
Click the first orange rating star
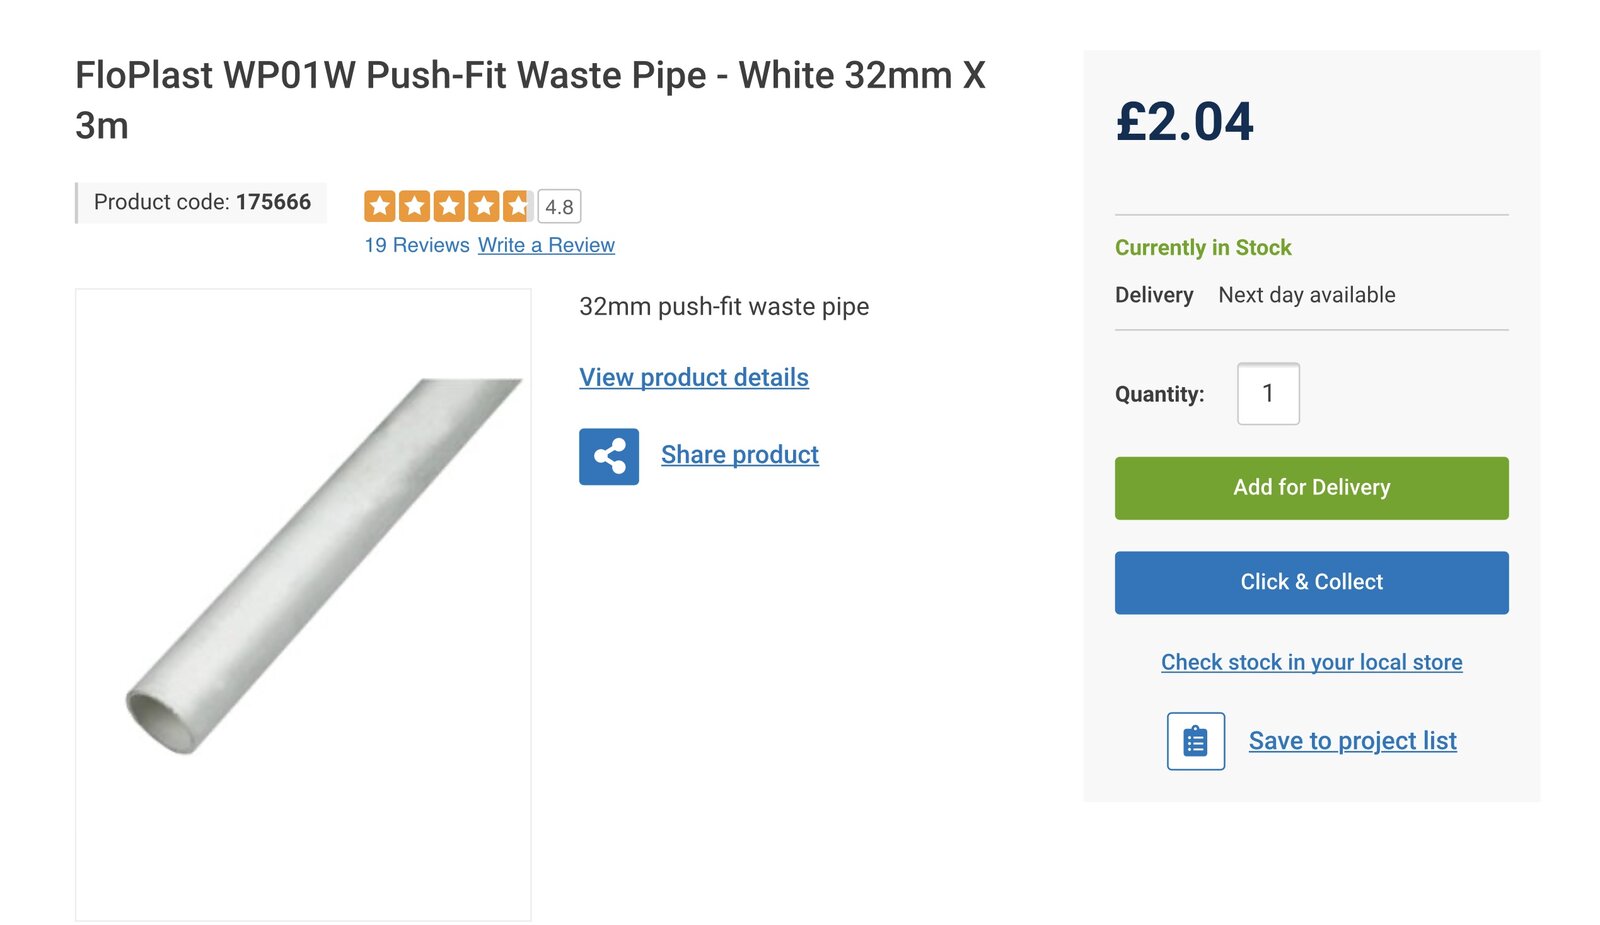point(380,207)
